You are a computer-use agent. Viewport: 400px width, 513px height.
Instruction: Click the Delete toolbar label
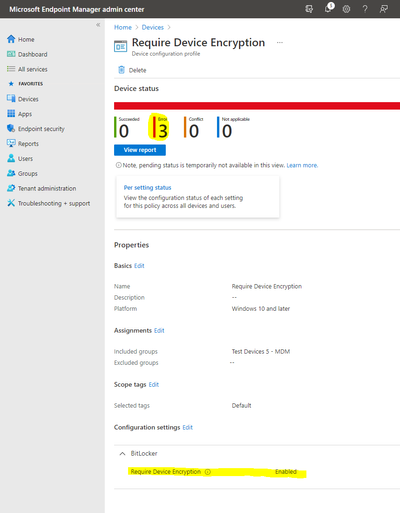[x=137, y=70]
